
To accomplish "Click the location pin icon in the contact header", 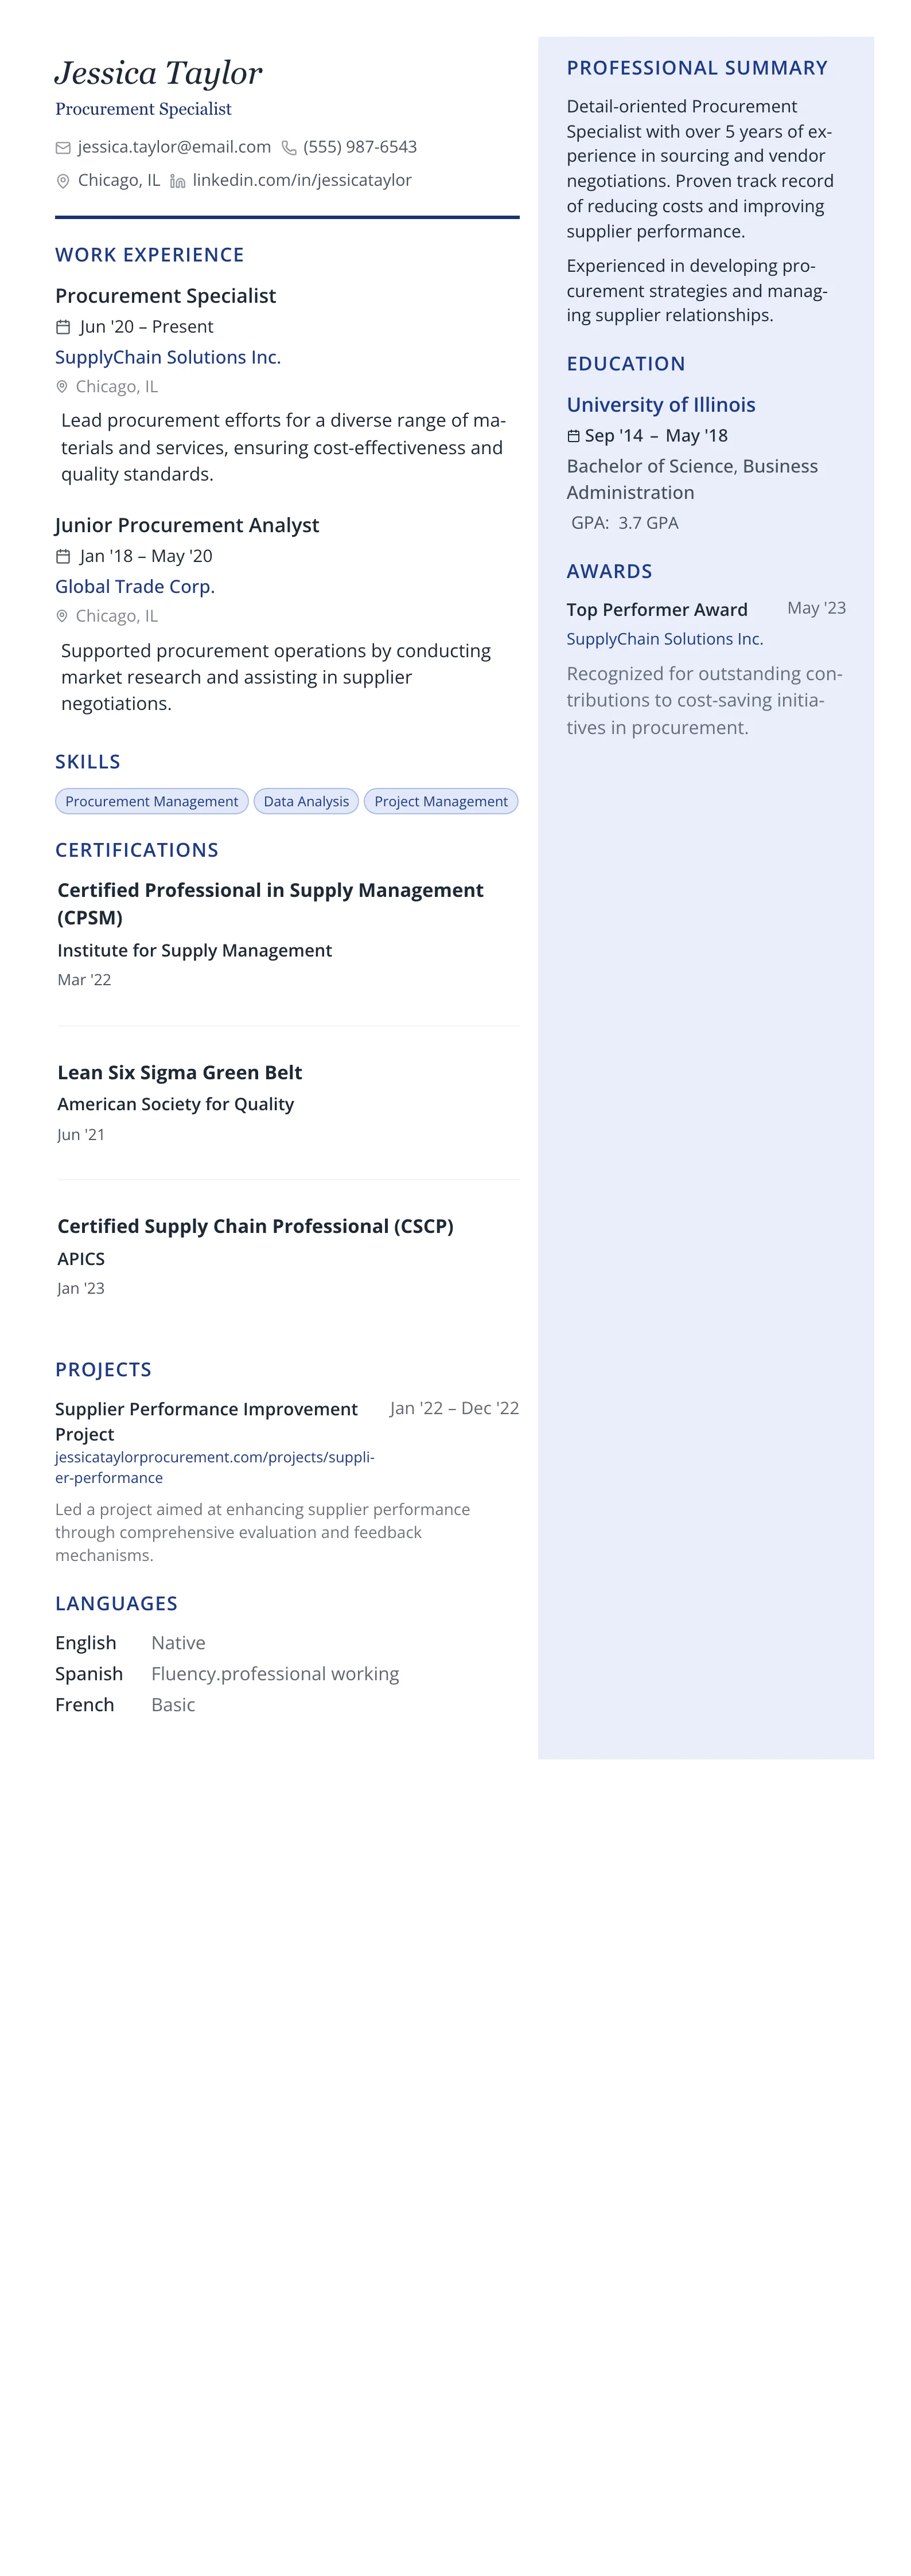I will point(63,181).
